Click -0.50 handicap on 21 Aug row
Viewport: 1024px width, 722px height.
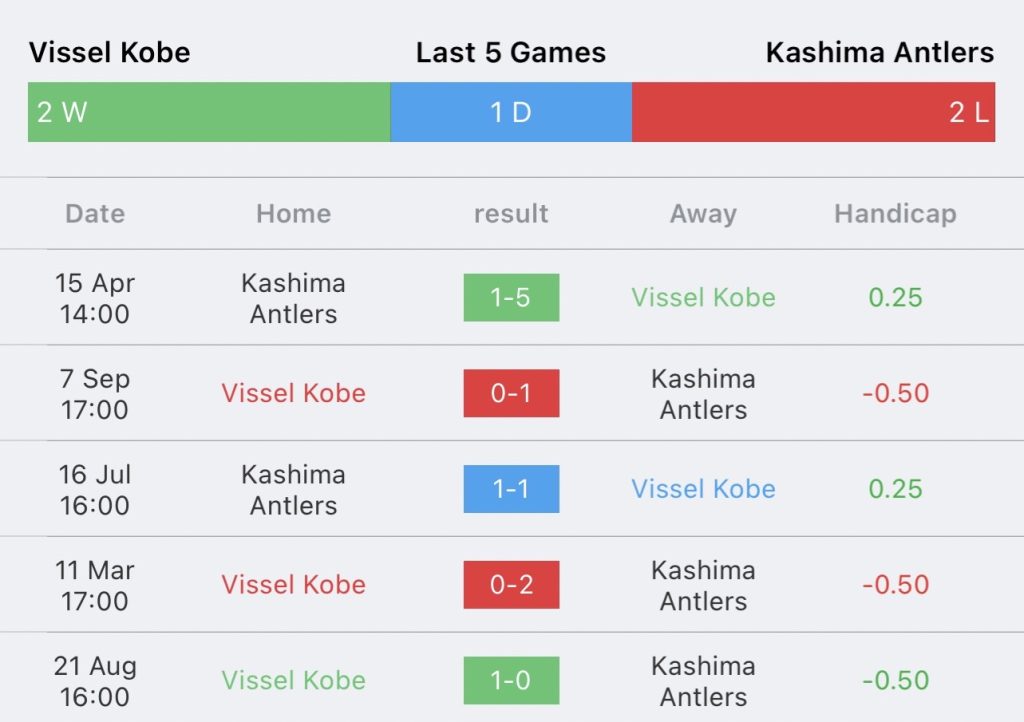click(x=895, y=680)
